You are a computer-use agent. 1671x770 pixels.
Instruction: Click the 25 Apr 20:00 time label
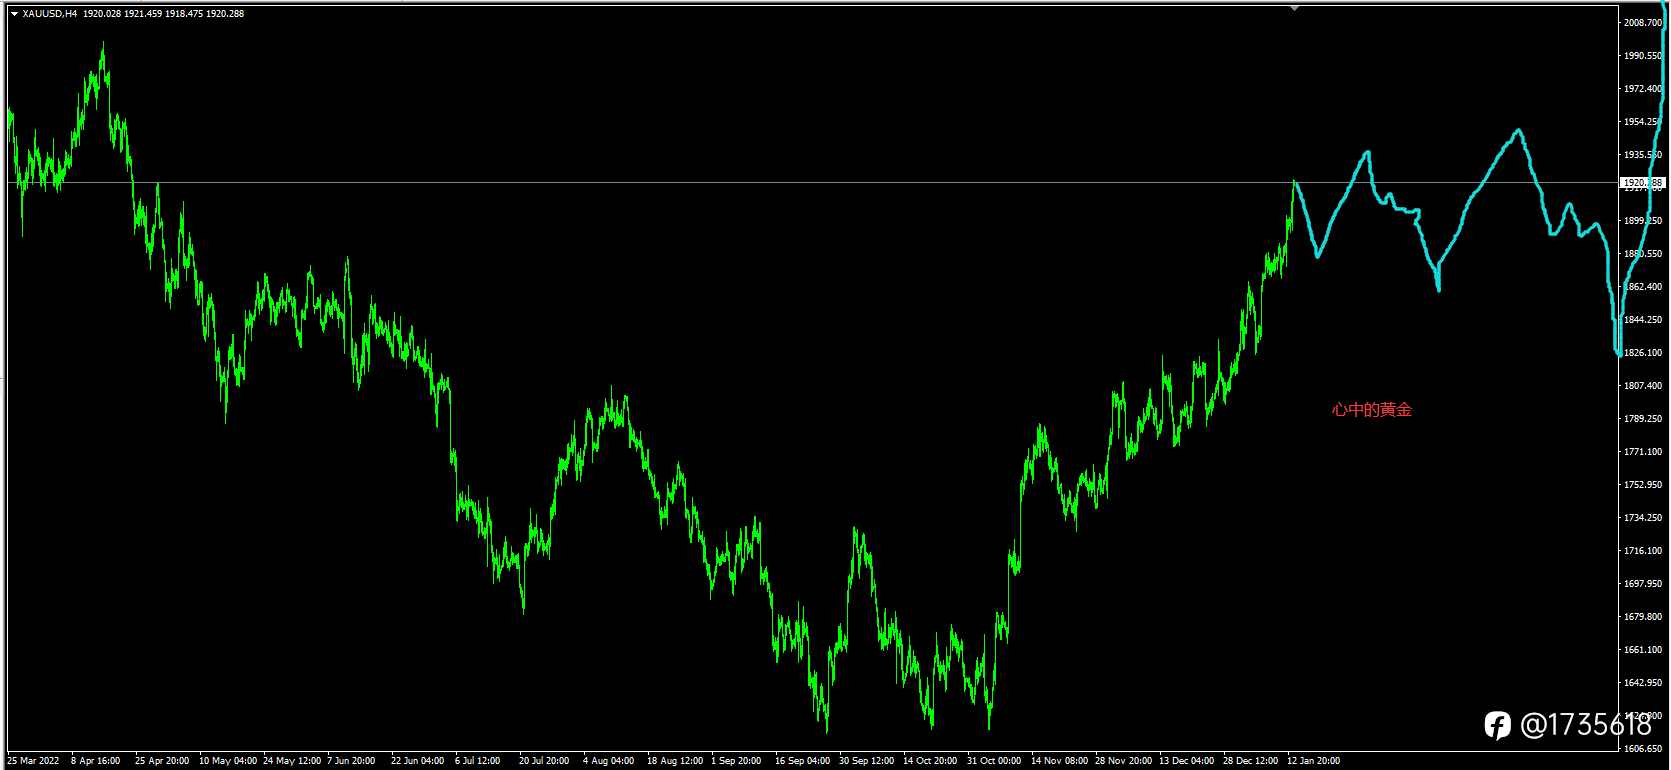pyautogui.click(x=162, y=761)
